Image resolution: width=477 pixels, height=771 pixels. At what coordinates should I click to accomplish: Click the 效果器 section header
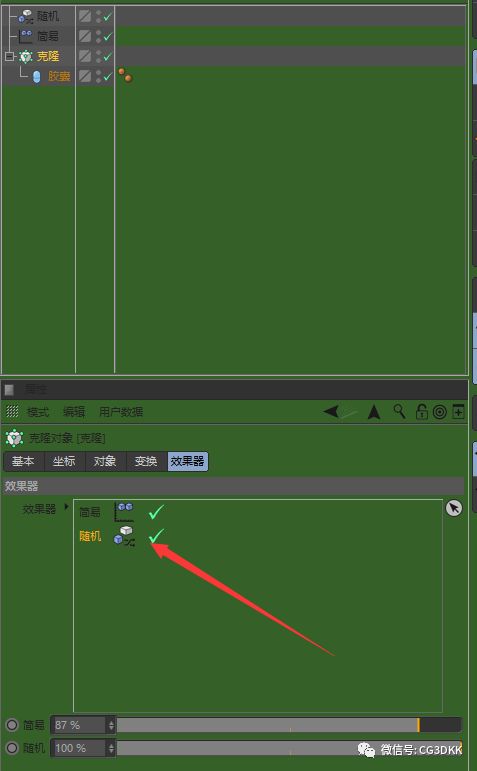[234, 486]
